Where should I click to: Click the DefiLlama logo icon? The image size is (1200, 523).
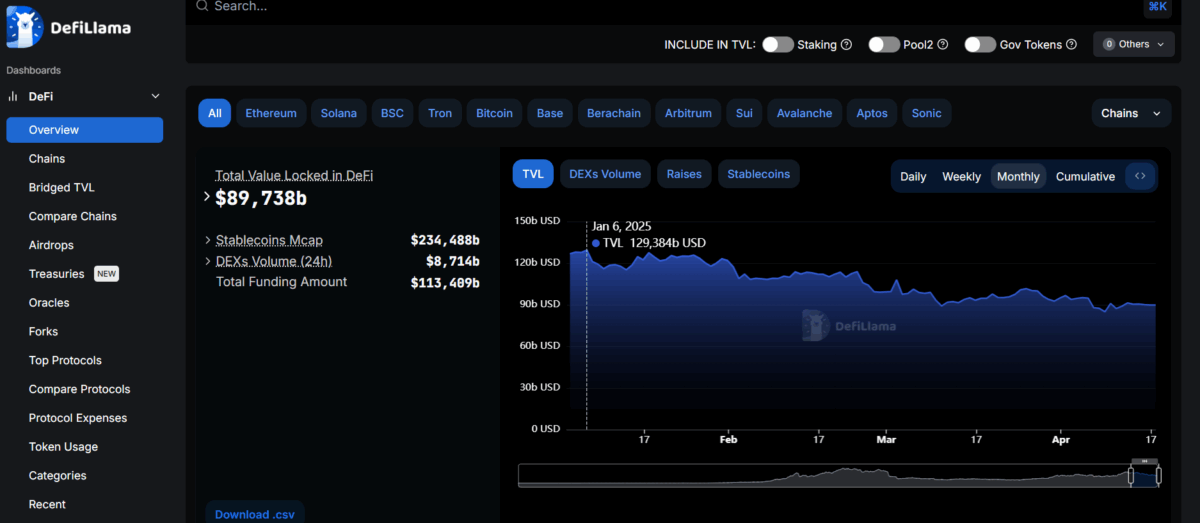[24, 27]
